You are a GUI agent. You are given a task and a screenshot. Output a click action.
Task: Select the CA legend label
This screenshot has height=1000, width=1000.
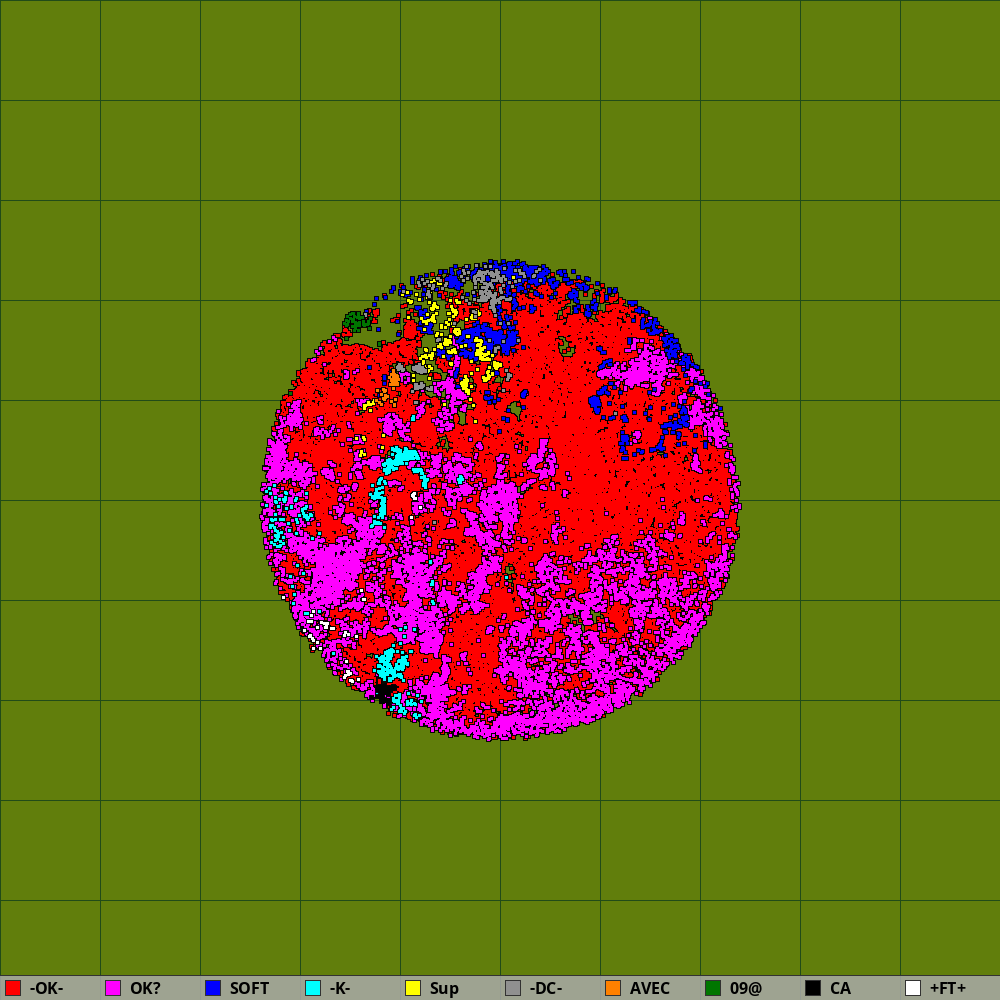[x=841, y=989]
